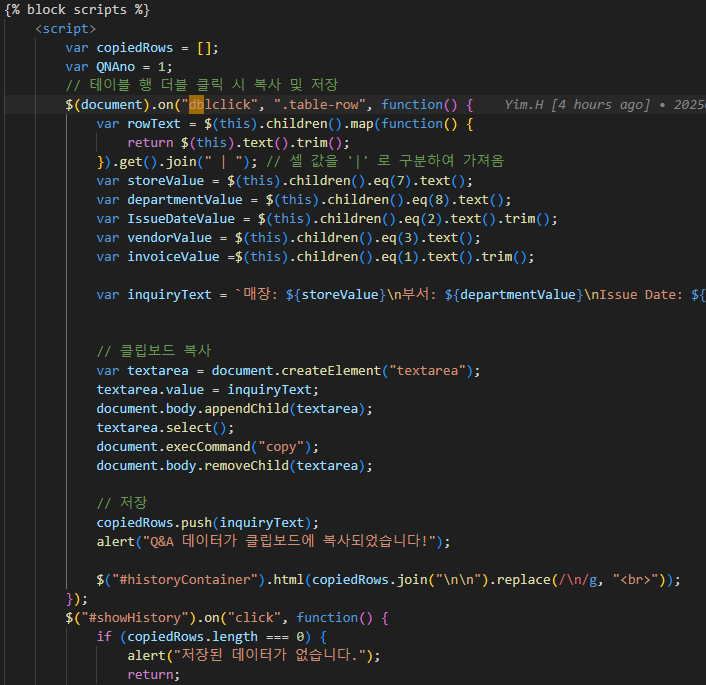Click the 'invoiceValue' variable name
This screenshot has height=685, width=706.
(x=173, y=257)
